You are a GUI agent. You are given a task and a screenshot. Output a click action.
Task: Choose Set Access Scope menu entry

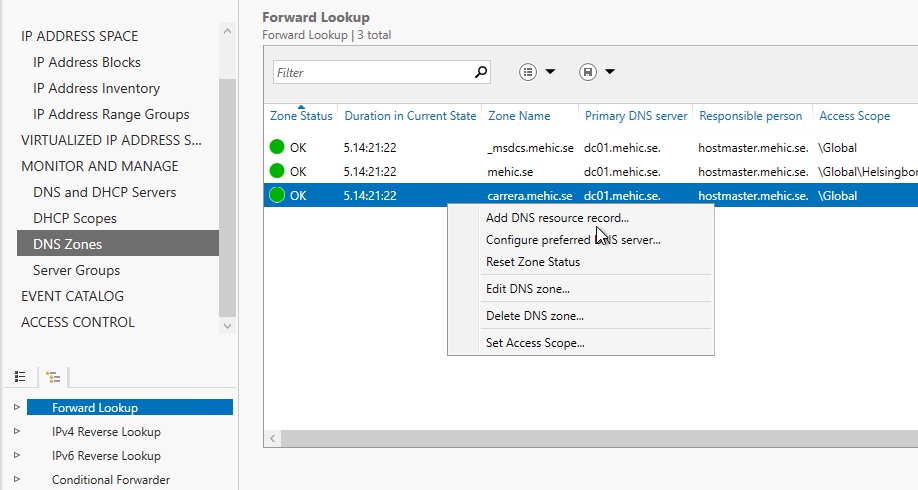pyautogui.click(x=535, y=343)
